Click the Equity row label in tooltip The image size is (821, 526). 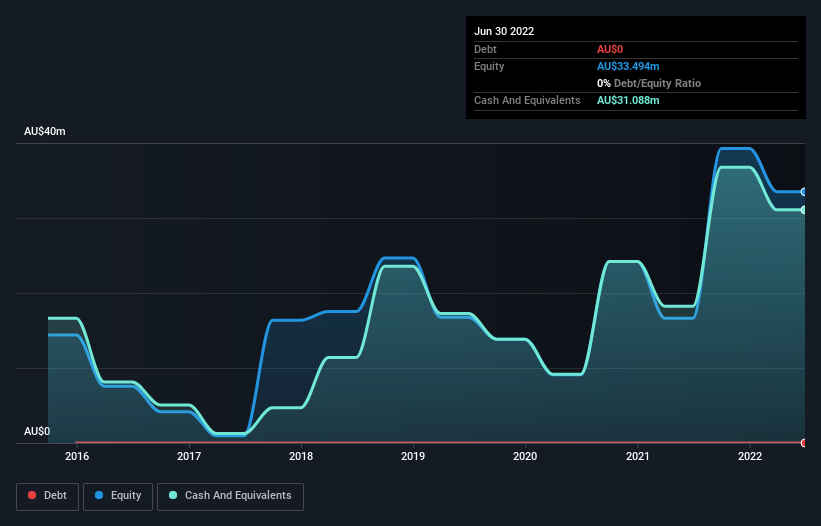pos(489,66)
